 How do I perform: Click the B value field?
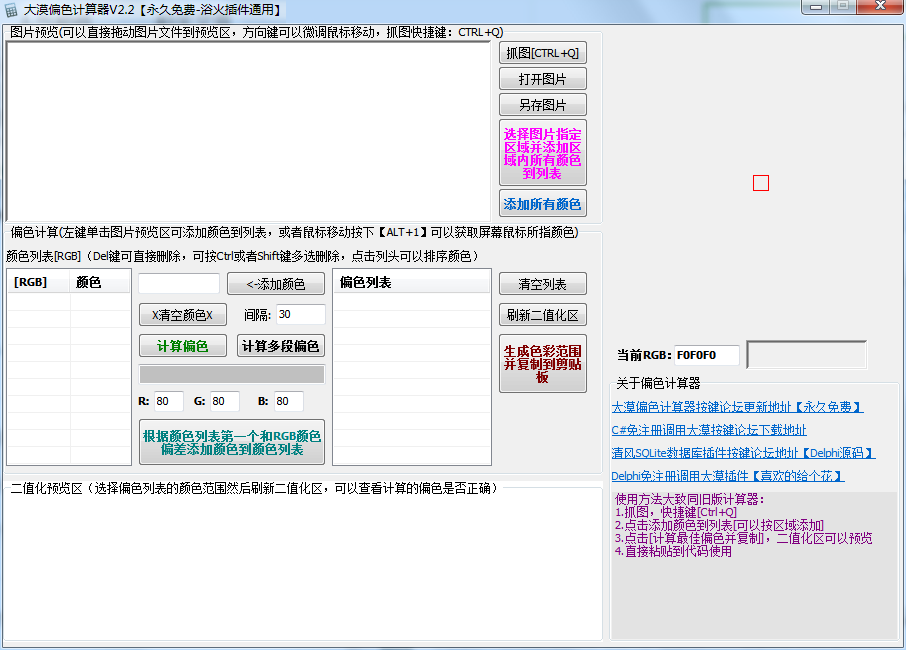[x=288, y=401]
